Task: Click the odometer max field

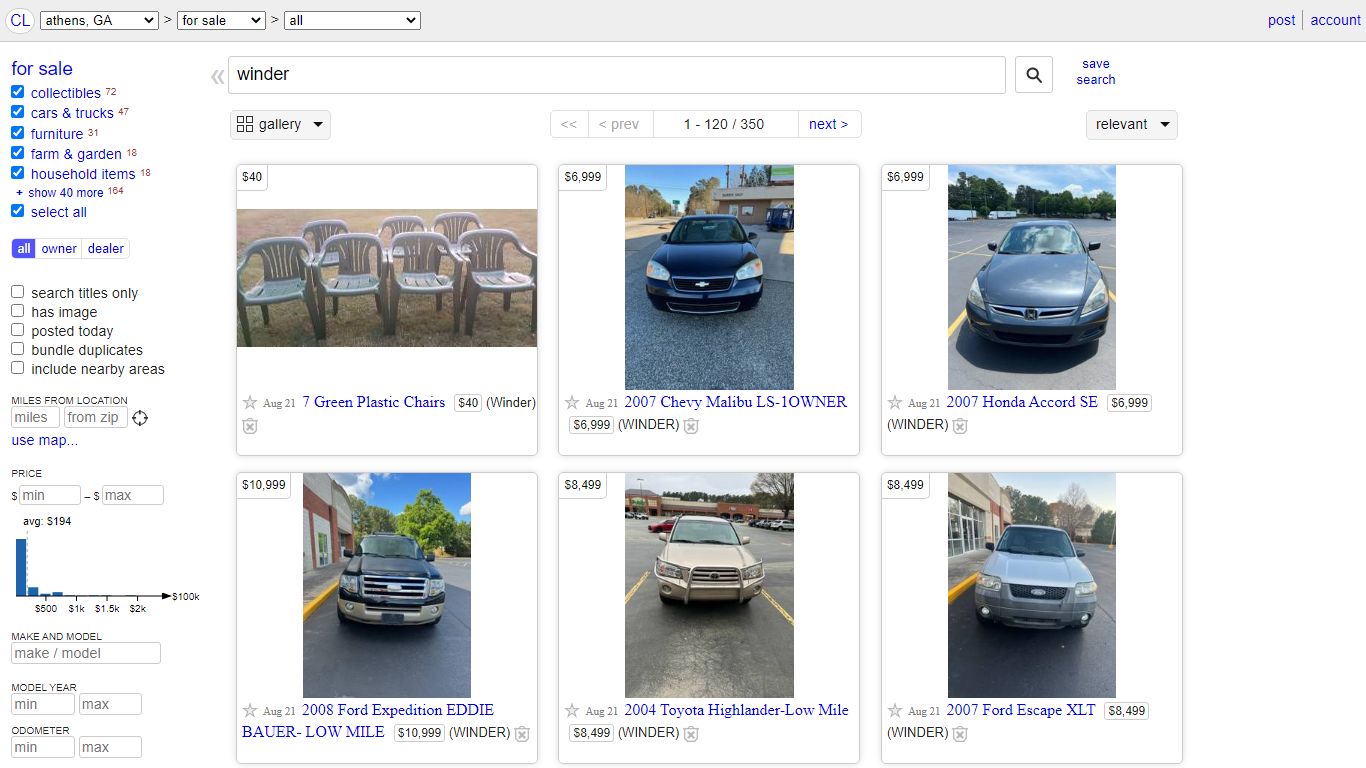Action: coord(110,747)
